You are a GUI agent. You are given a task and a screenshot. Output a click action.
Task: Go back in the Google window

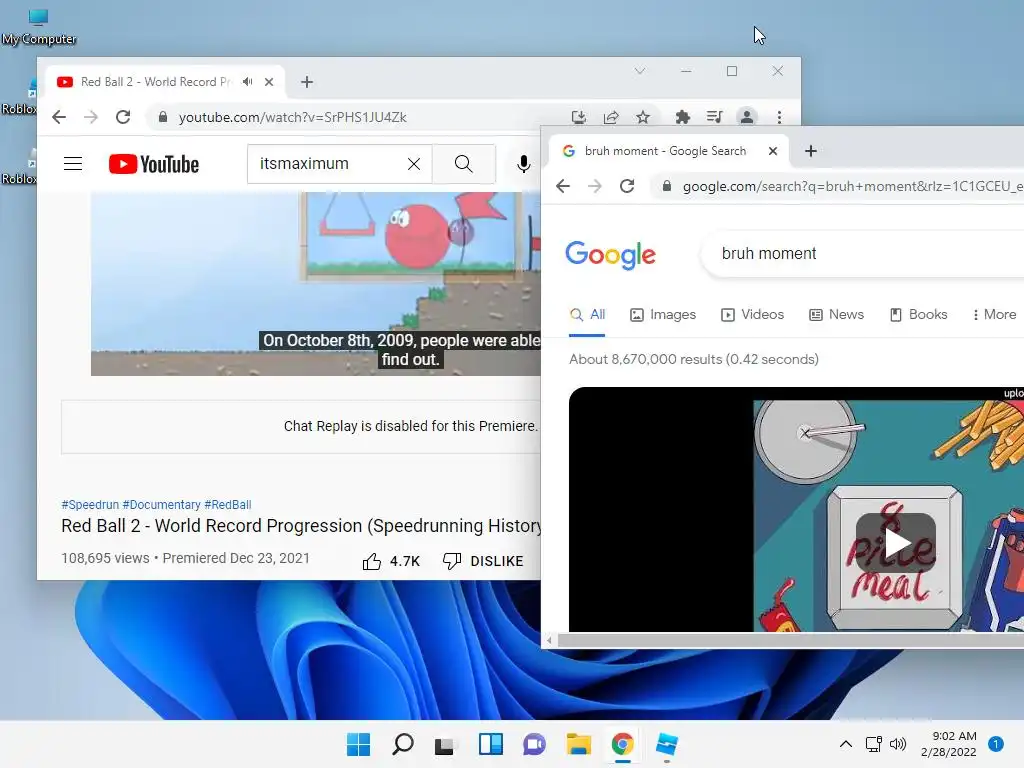[563, 186]
